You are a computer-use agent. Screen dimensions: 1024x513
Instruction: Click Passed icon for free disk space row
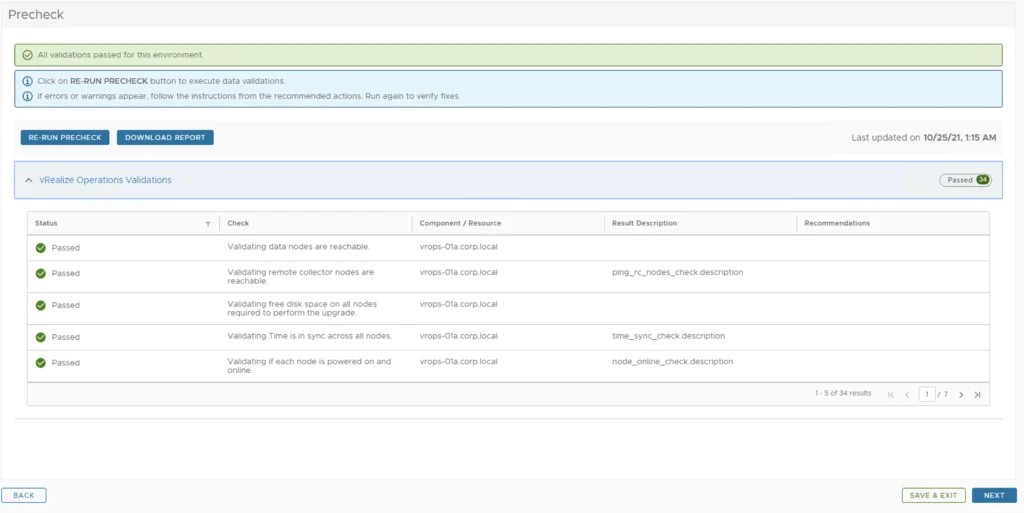tap(40, 305)
